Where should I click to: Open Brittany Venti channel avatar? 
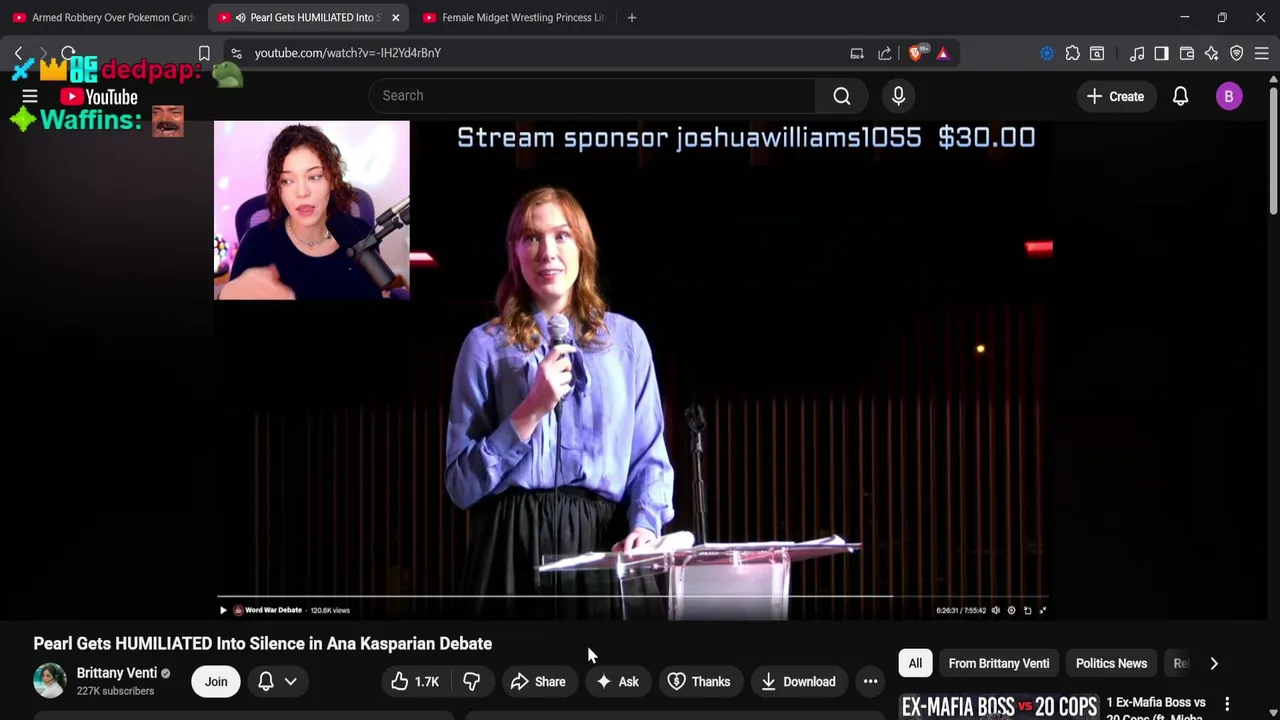click(50, 681)
